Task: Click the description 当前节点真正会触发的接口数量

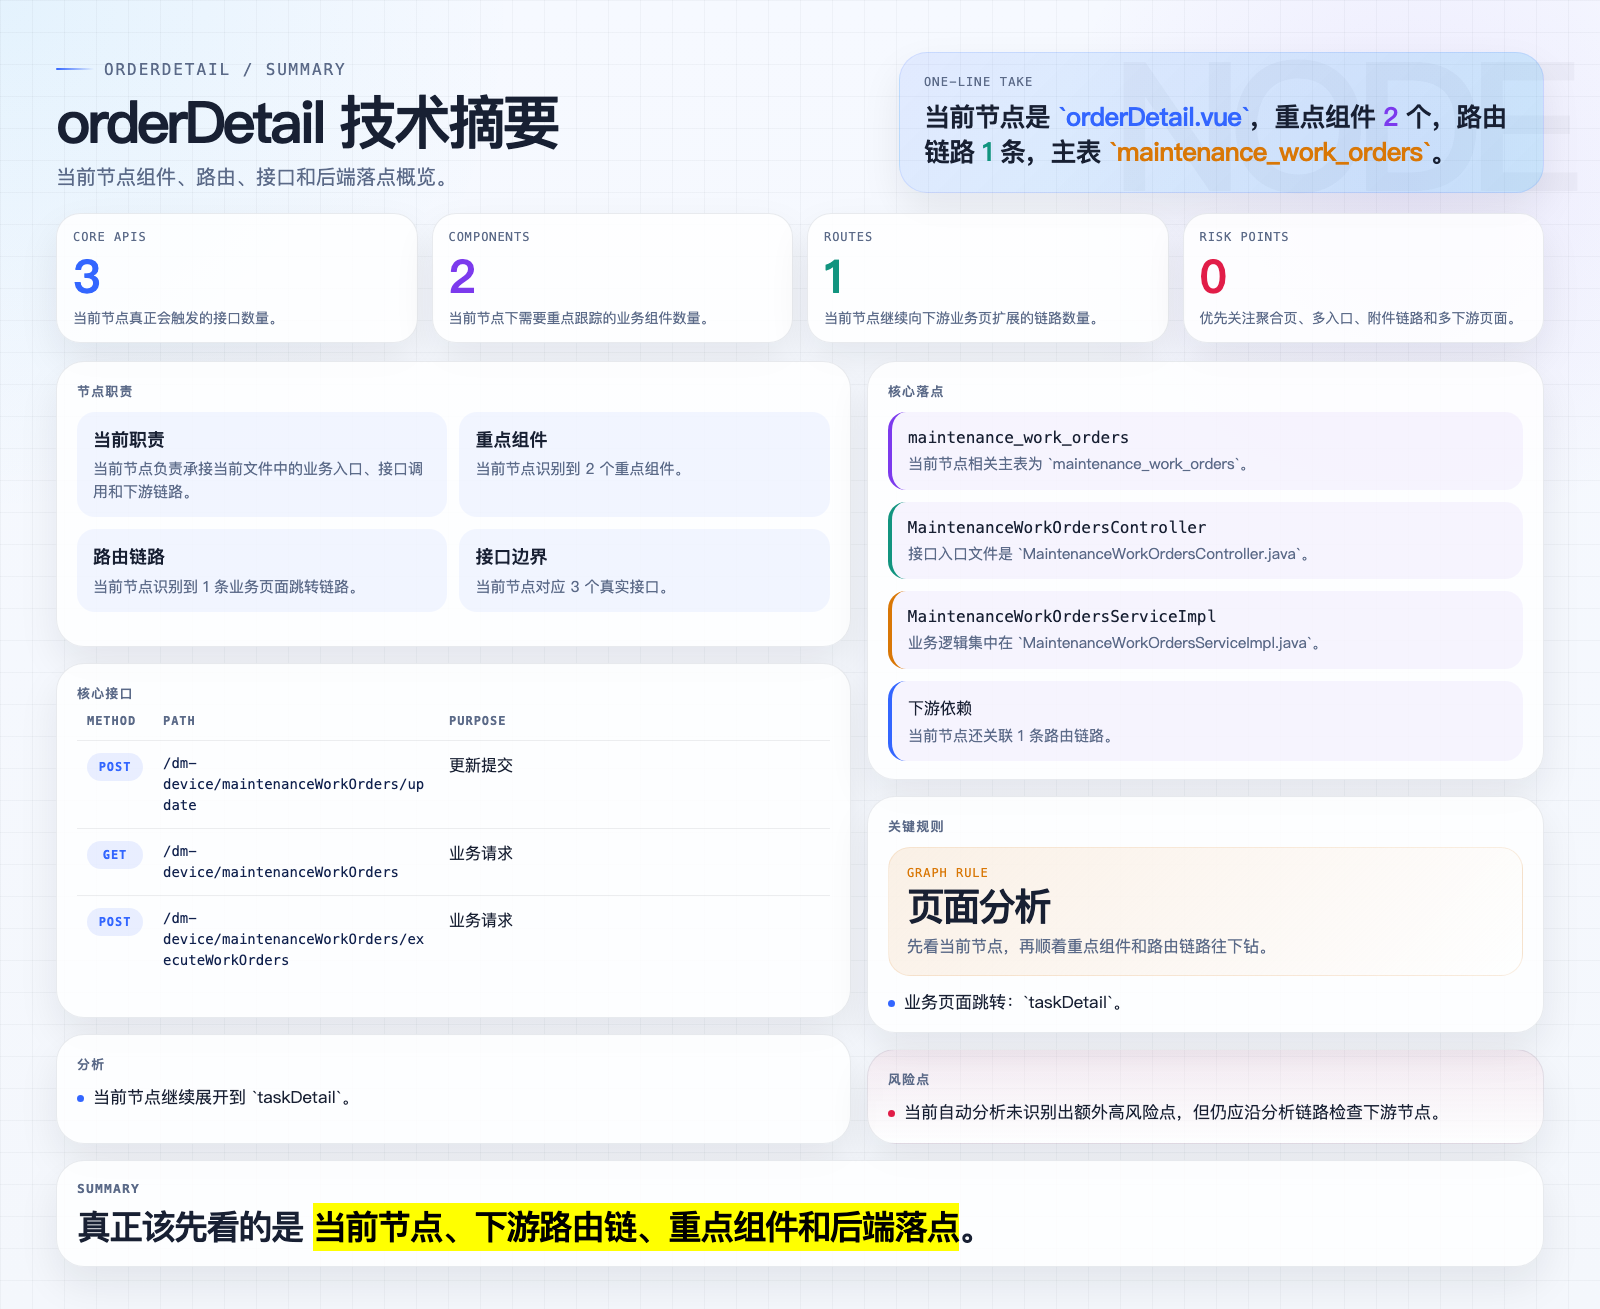Action: 178,318
